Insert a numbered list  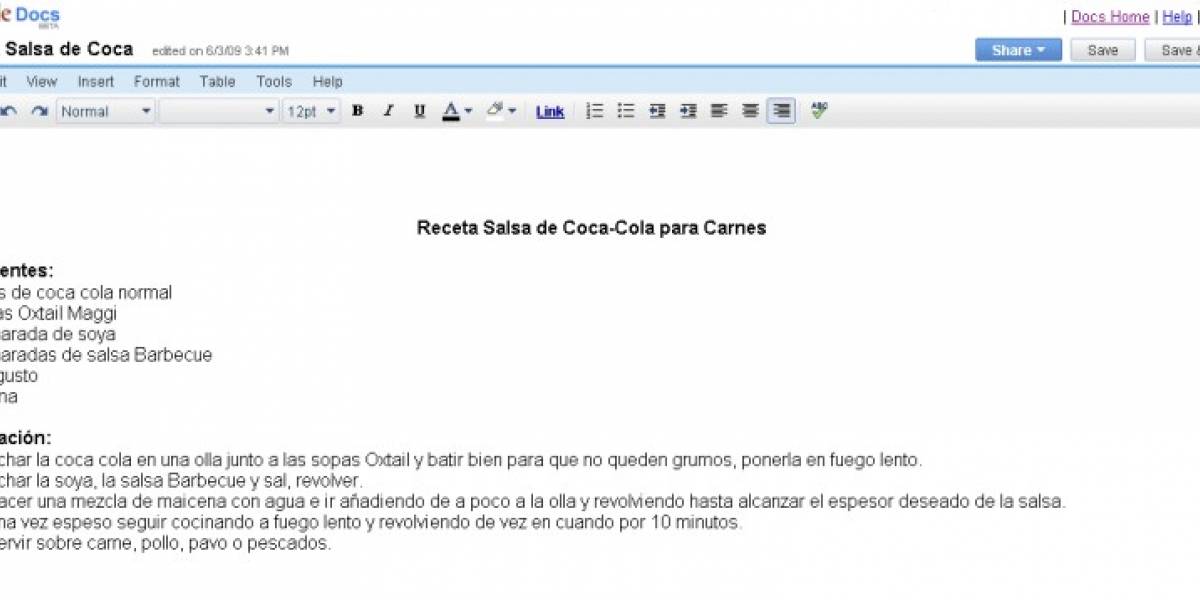[594, 111]
